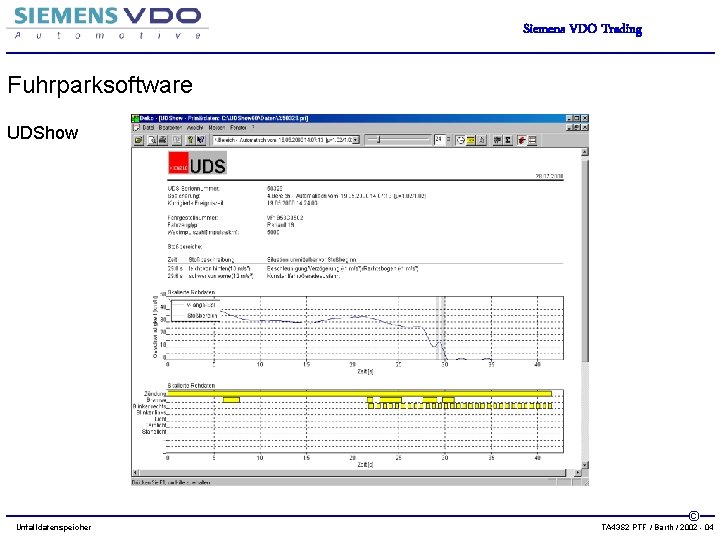Click the copy icon in the toolbar
The height and width of the screenshot is (540, 720).
coord(177,140)
